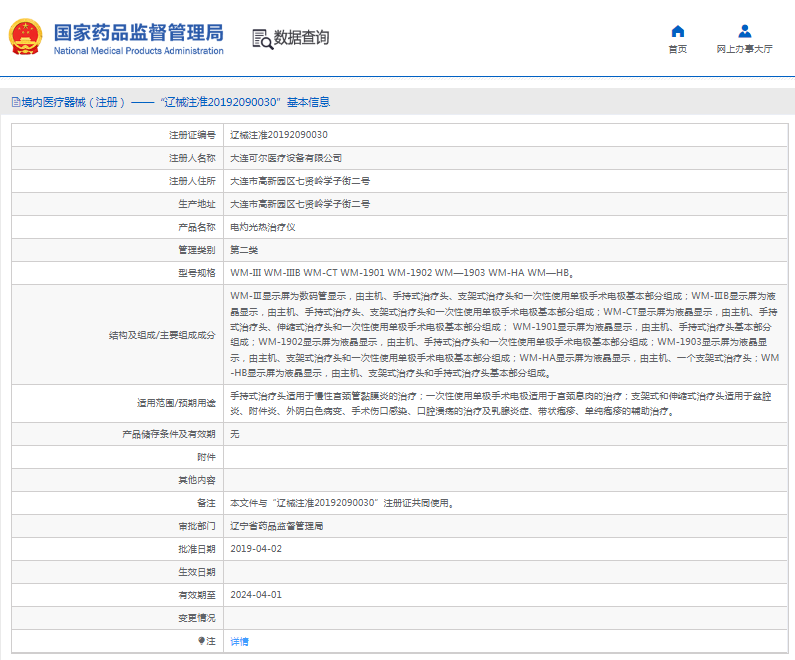Open the 详情 link
The height and width of the screenshot is (660, 795).
click(240, 641)
